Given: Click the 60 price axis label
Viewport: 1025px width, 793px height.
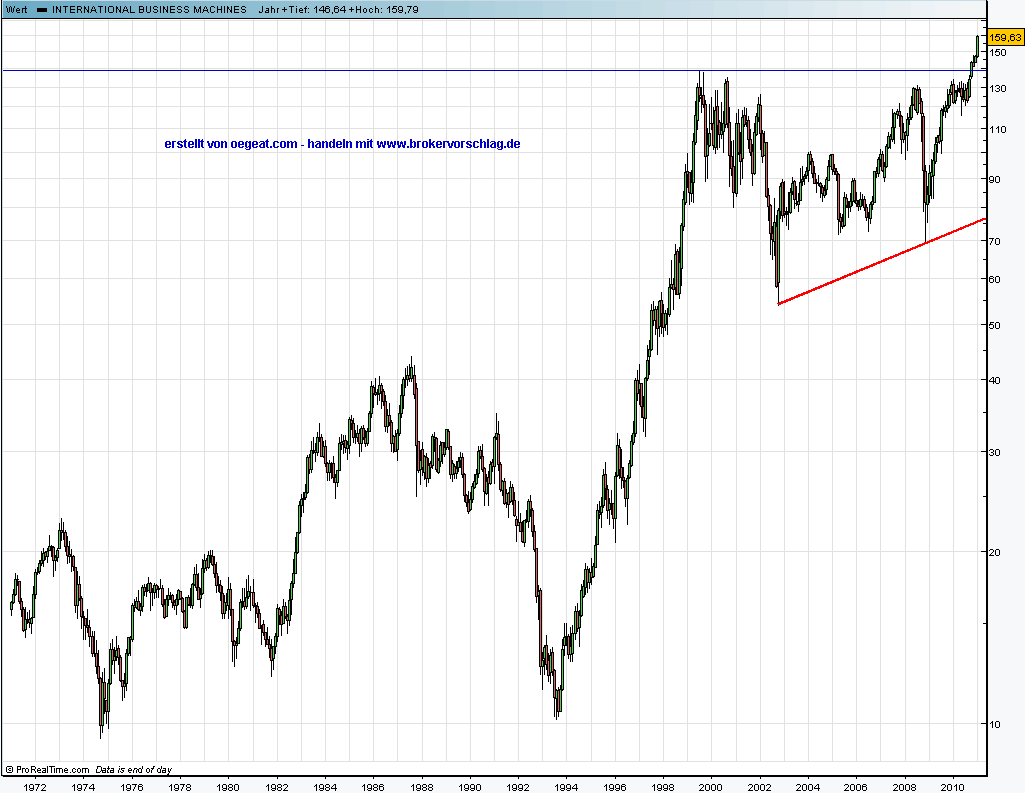Looking at the screenshot, I should coord(995,279).
